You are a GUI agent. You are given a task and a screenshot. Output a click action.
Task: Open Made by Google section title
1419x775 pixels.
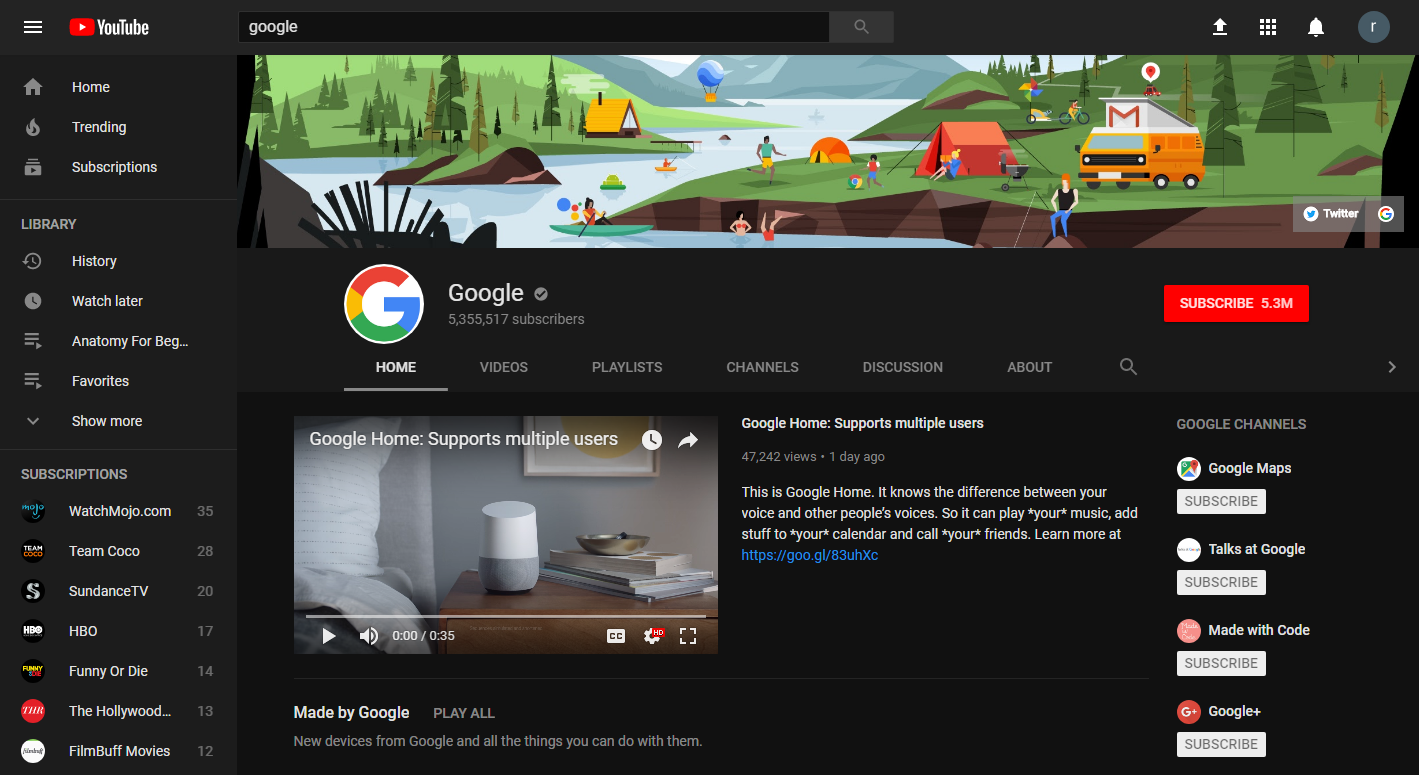tap(352, 713)
